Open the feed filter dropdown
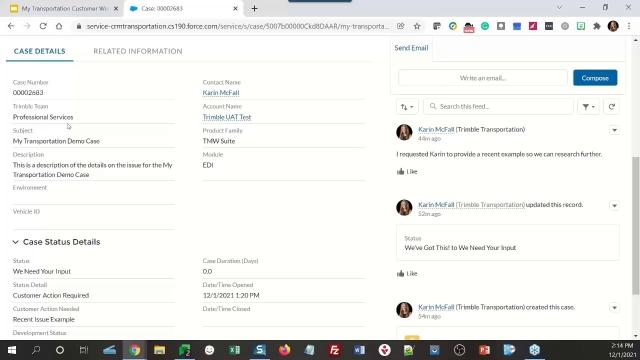This screenshot has height=360, width=640. coord(588,107)
